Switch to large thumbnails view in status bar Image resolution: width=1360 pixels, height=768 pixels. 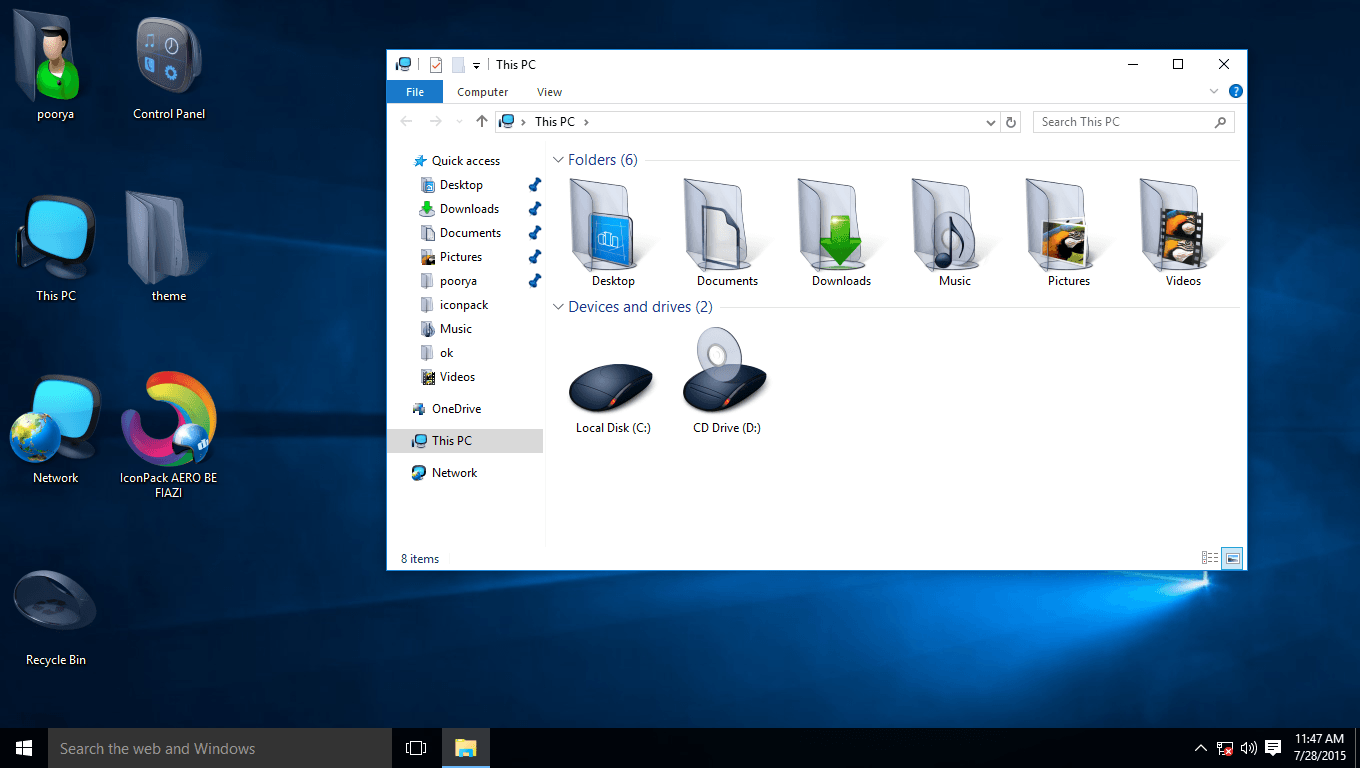pyautogui.click(x=1233, y=558)
